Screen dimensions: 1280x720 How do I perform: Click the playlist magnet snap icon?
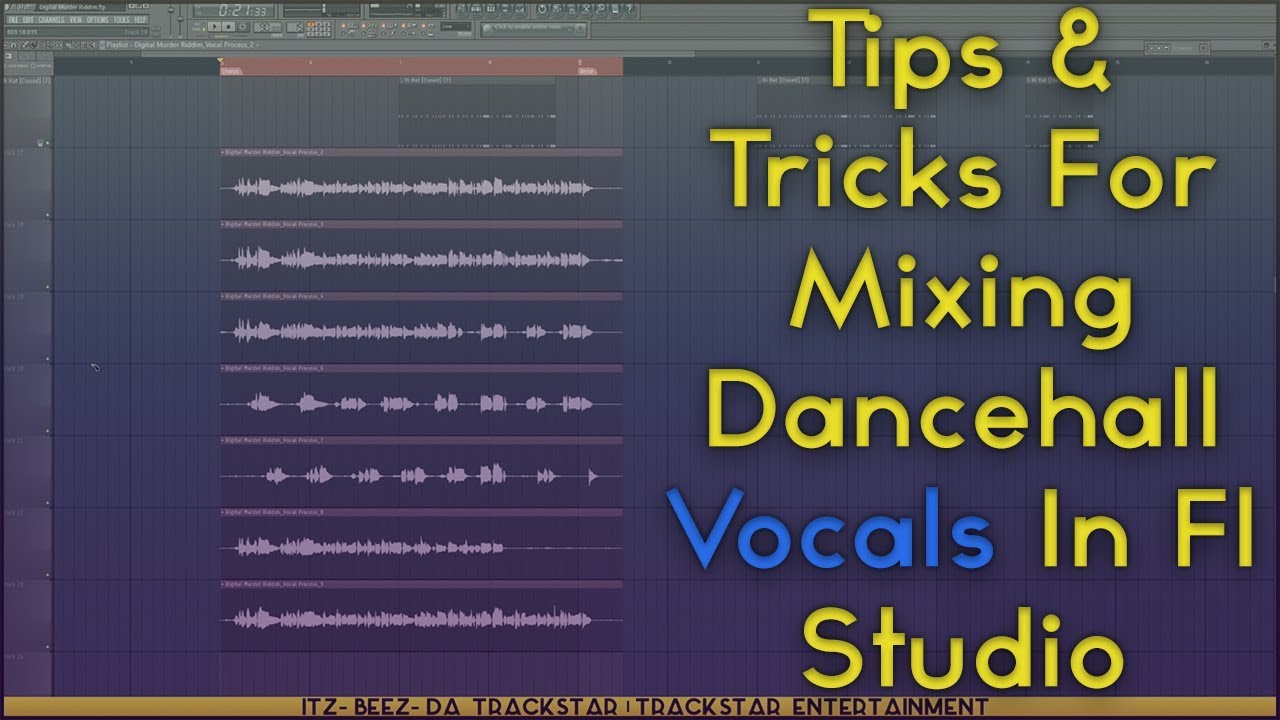[13, 45]
